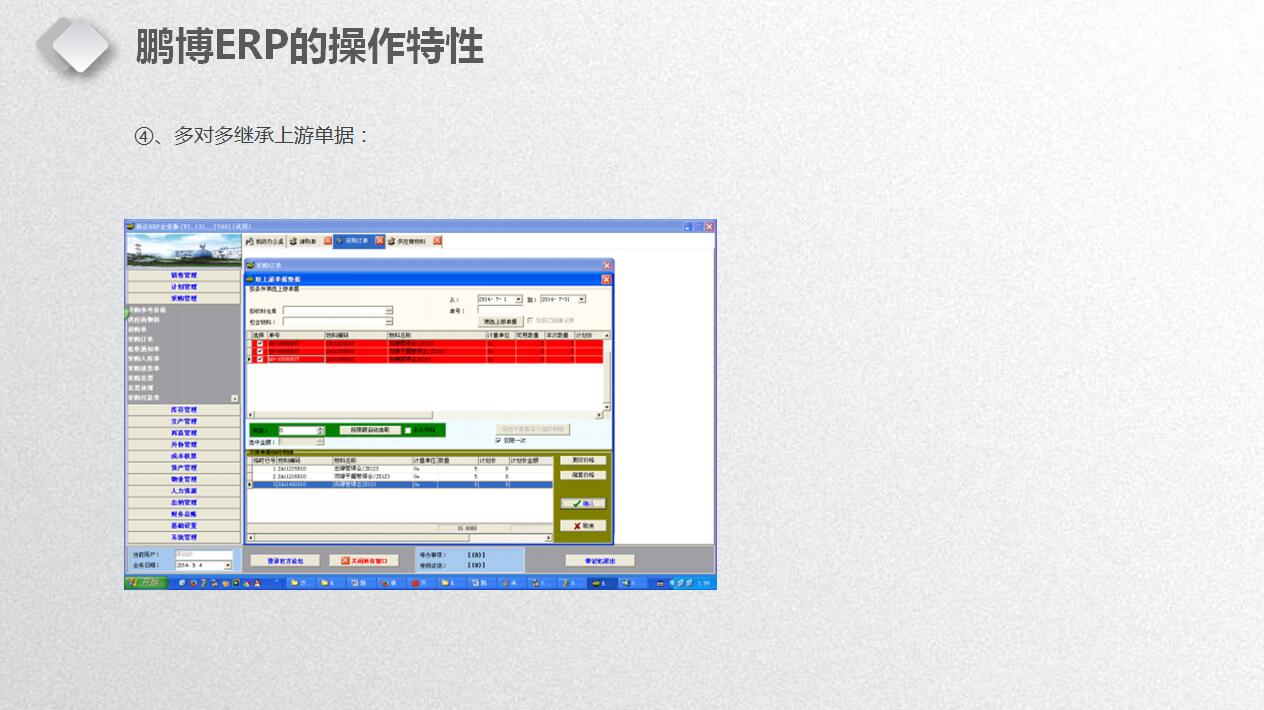This screenshot has height=710, width=1264.
Task: Open the end date dropdown showing 2014-7-31
Action: coord(582,299)
